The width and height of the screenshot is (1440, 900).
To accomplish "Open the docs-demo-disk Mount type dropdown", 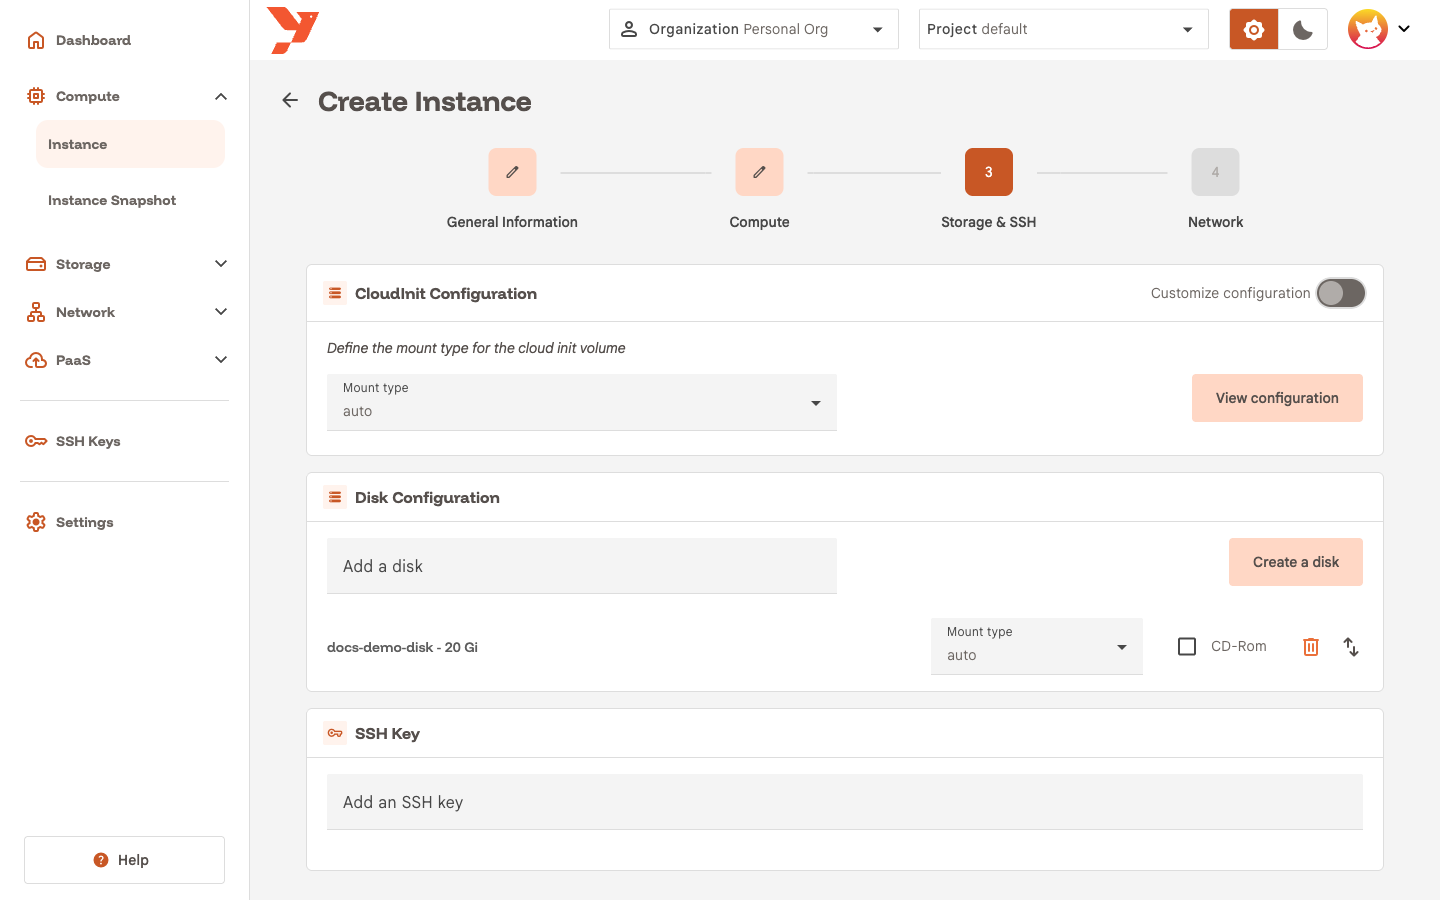I will [1037, 646].
